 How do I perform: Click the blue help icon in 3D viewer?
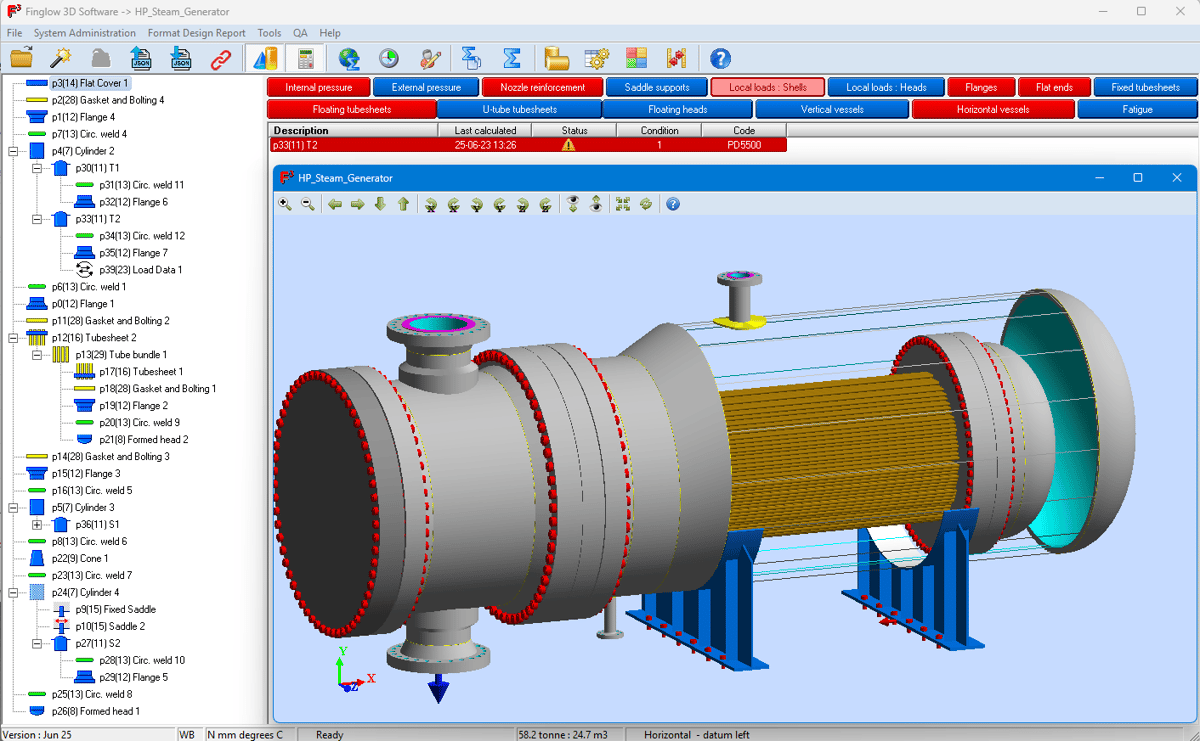pyautogui.click(x=673, y=204)
